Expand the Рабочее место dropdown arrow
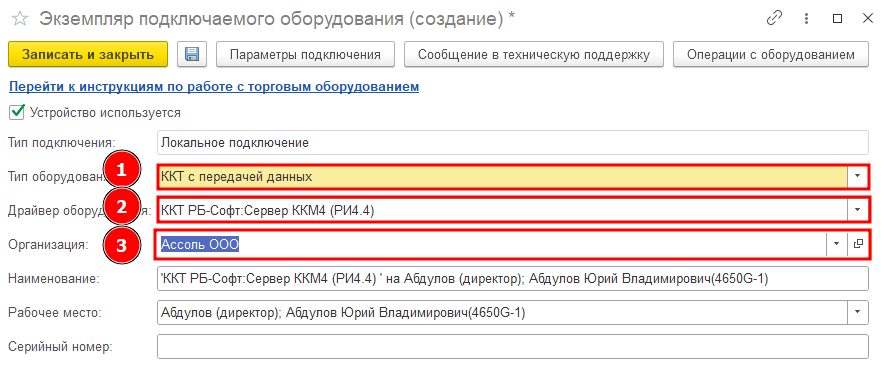The height and width of the screenshot is (371, 884). pyautogui.click(x=858, y=312)
